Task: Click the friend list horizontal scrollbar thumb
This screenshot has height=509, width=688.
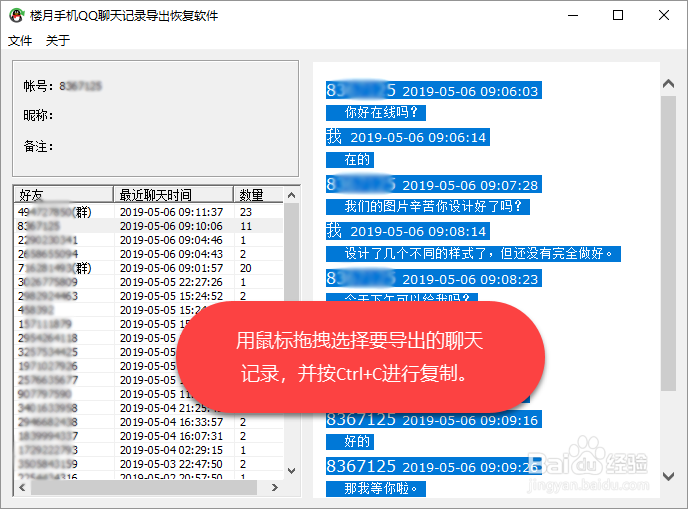Action: [143, 487]
